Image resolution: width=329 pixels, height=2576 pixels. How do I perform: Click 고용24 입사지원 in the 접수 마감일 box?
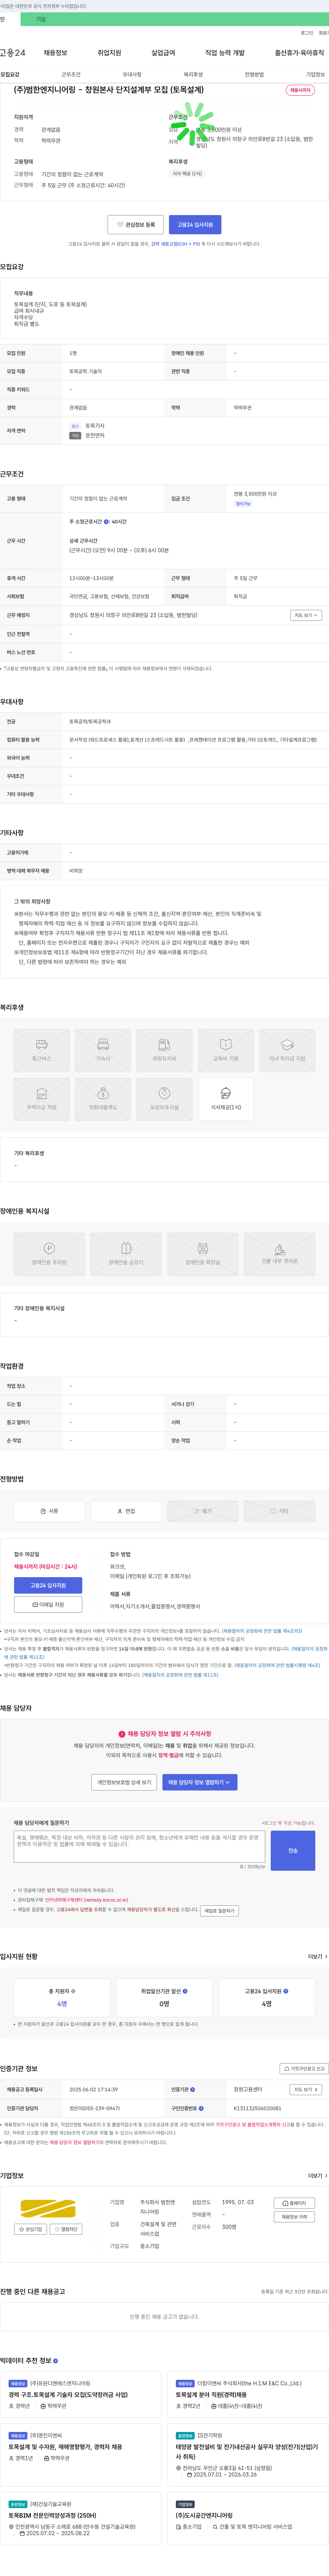tap(48, 1585)
